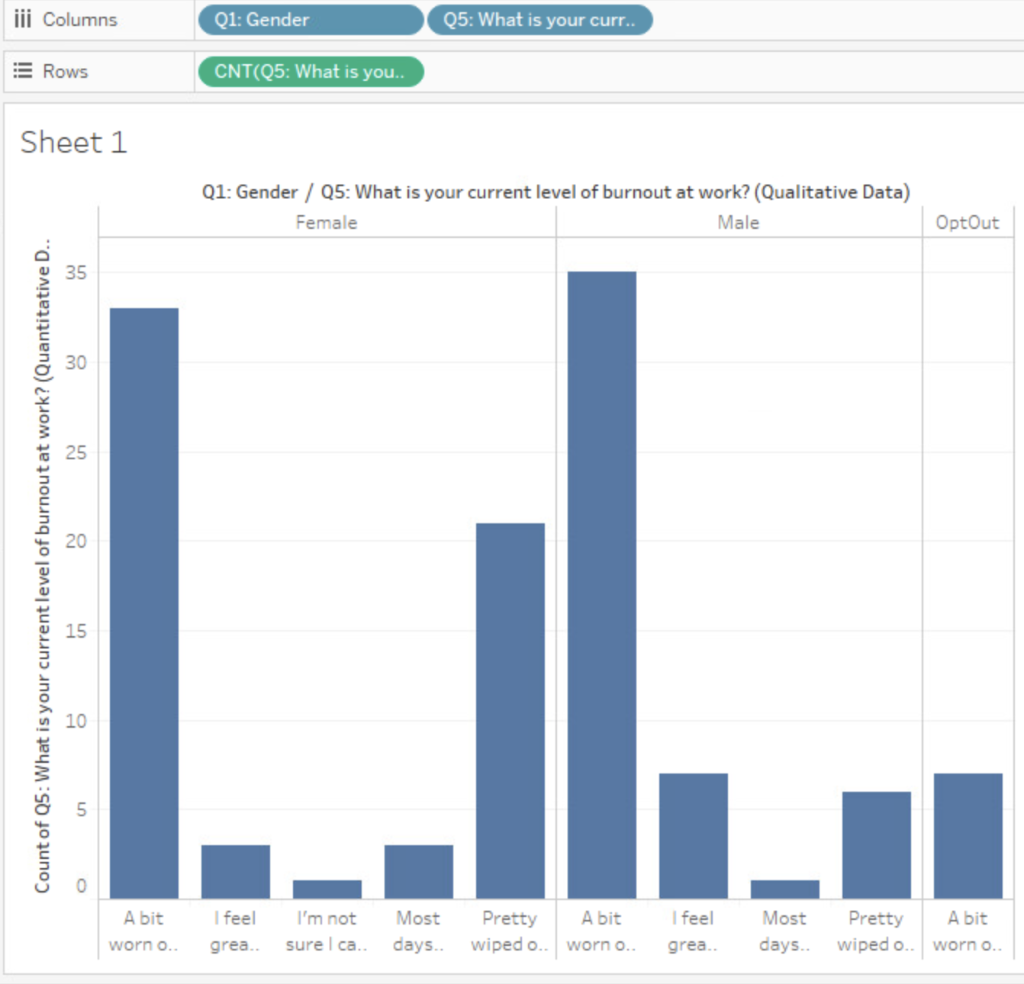
Task: Click the OptOut column header
Action: click(x=968, y=222)
